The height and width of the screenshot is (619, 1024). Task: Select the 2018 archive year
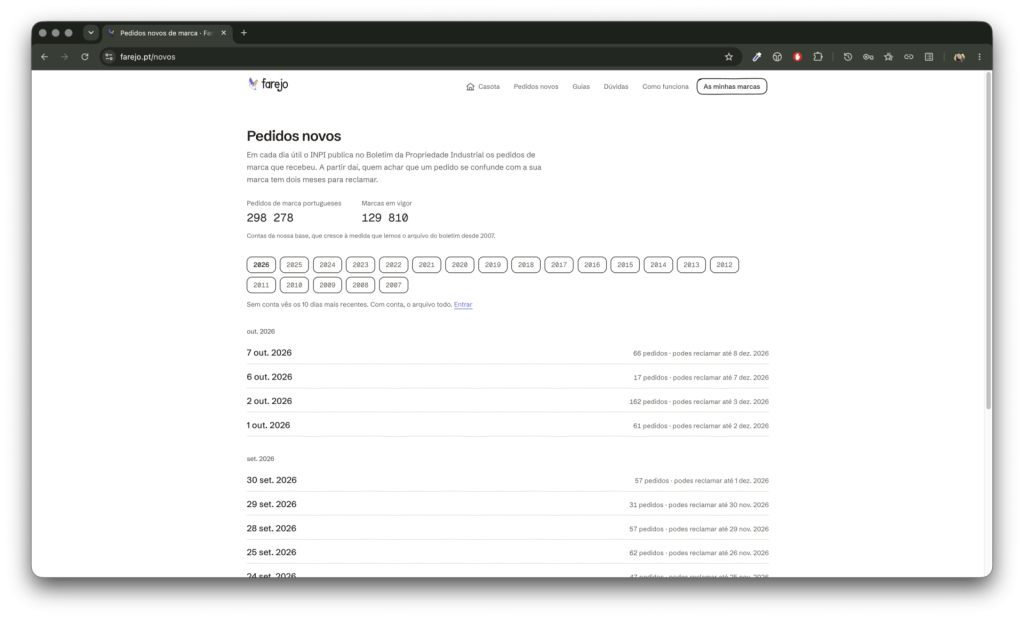[x=526, y=264]
